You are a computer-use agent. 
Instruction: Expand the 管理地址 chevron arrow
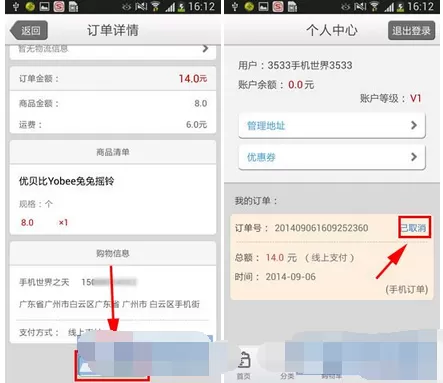414,125
